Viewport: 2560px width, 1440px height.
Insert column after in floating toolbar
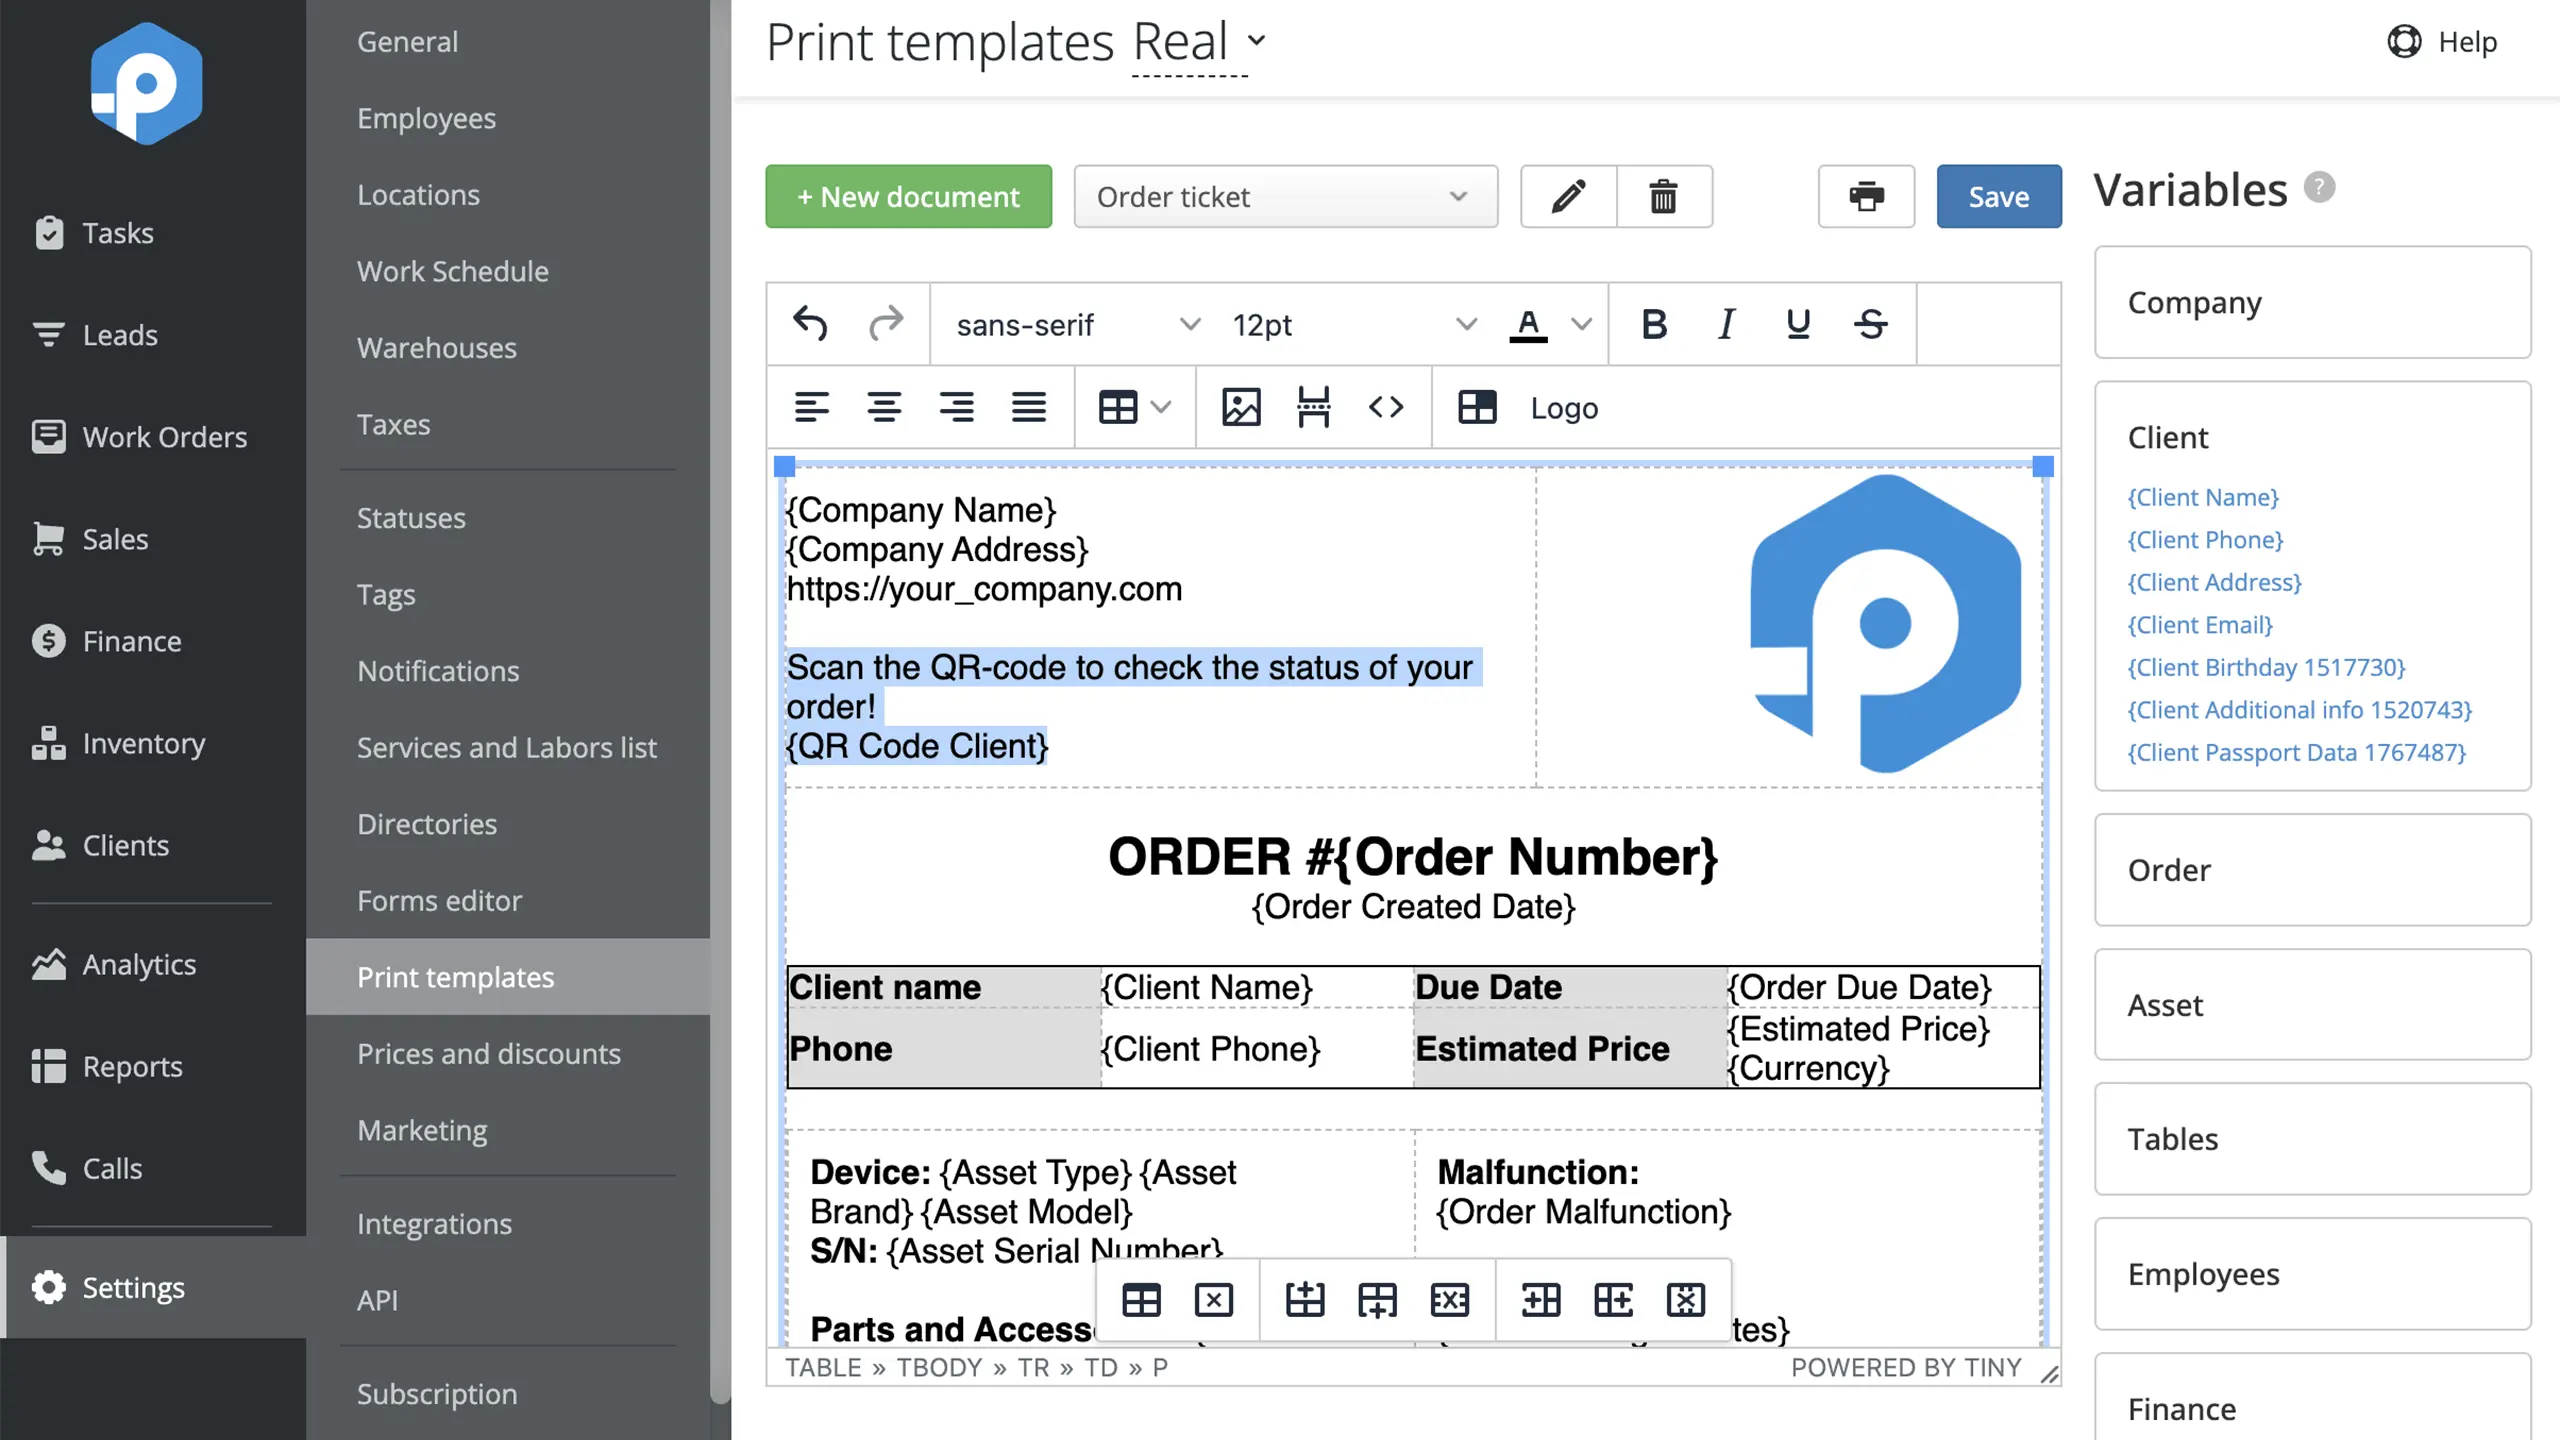(x=1613, y=1300)
